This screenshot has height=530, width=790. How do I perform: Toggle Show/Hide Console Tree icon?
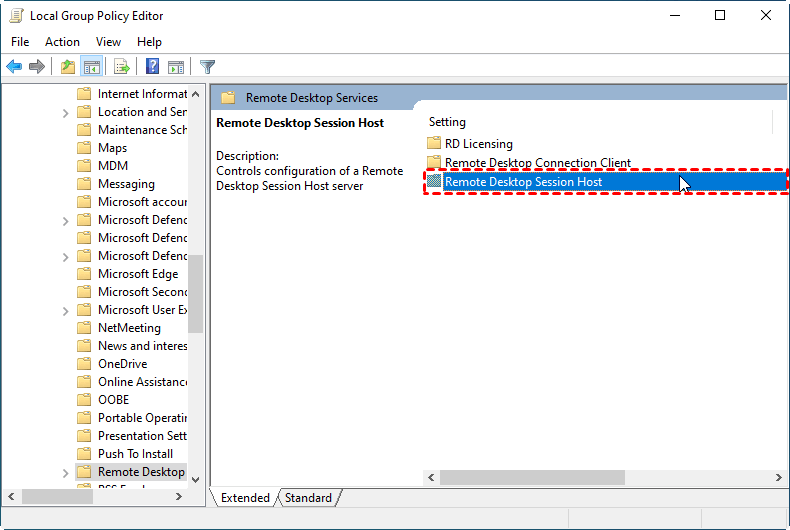(92, 67)
